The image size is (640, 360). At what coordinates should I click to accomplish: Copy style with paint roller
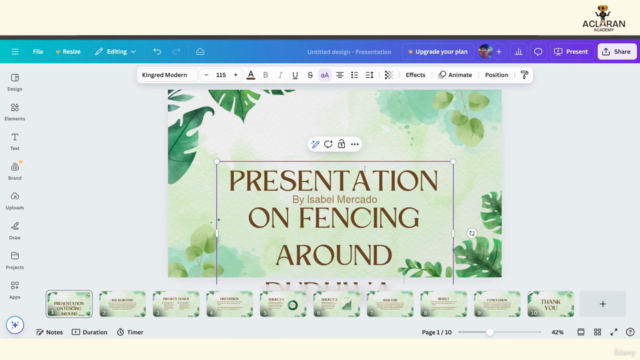524,75
